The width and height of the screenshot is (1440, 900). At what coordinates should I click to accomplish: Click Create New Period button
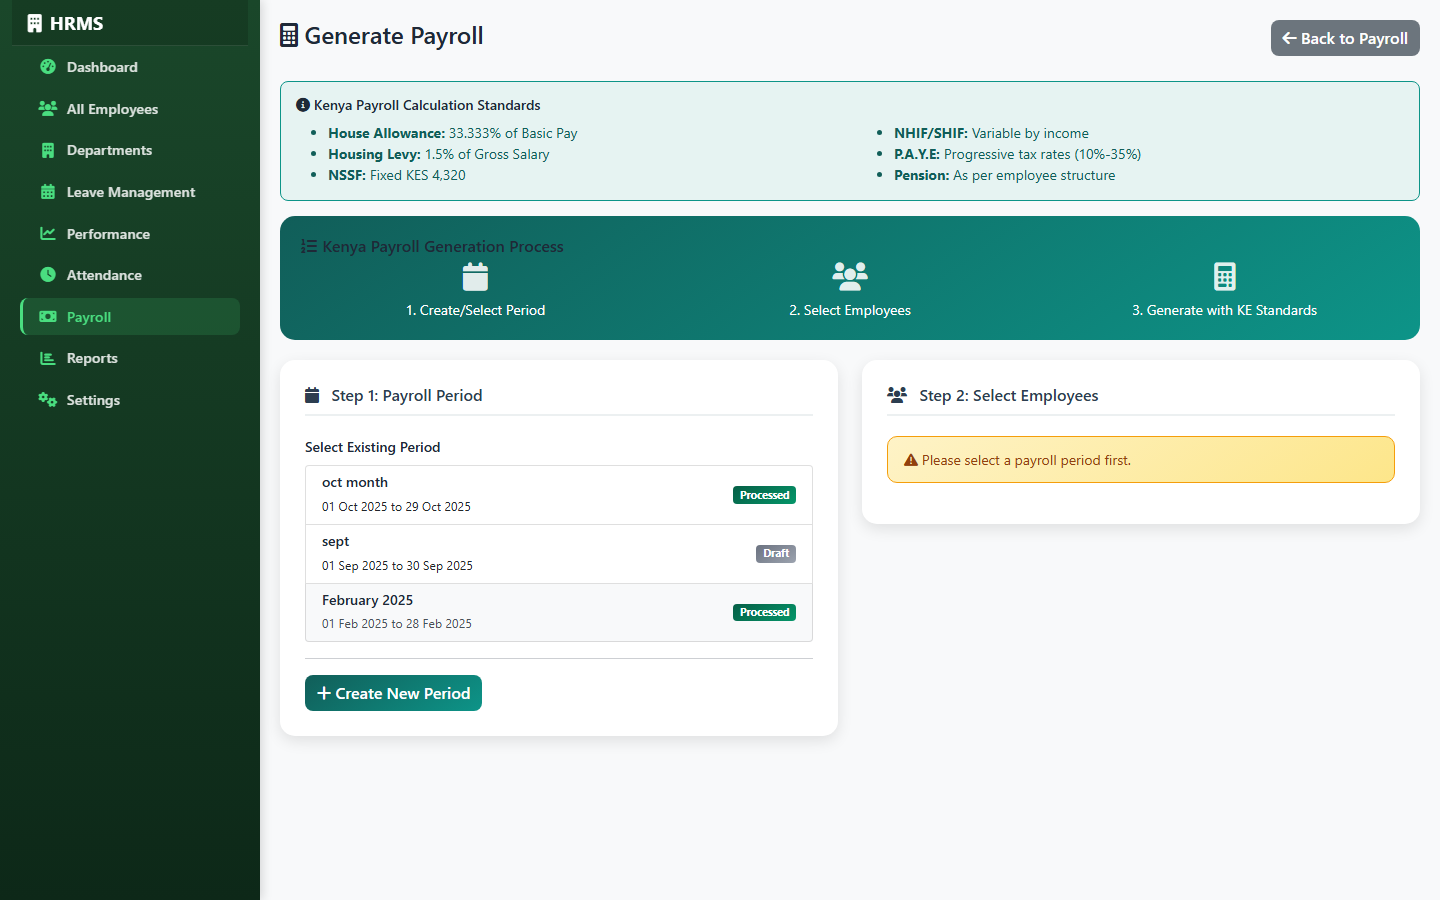tap(393, 693)
